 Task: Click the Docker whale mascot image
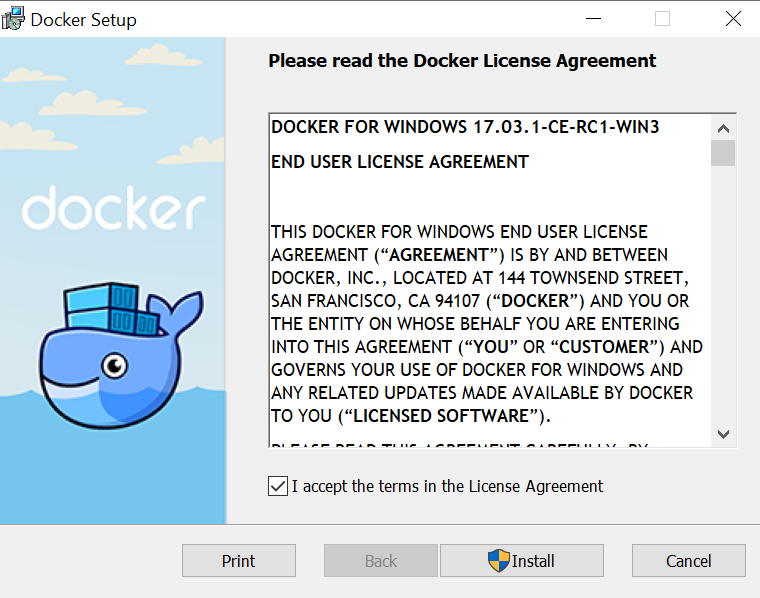121,355
